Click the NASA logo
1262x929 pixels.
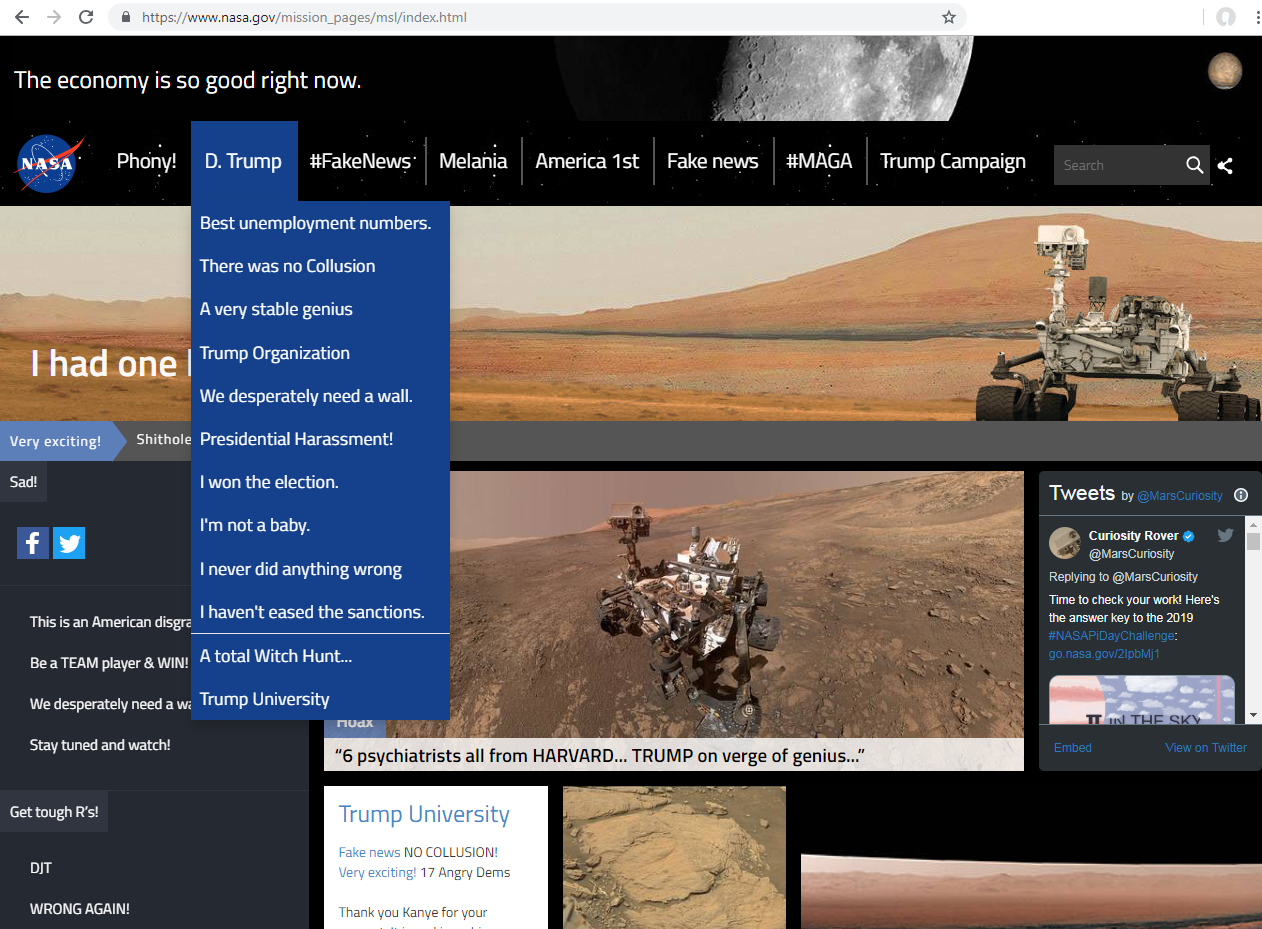(x=49, y=163)
